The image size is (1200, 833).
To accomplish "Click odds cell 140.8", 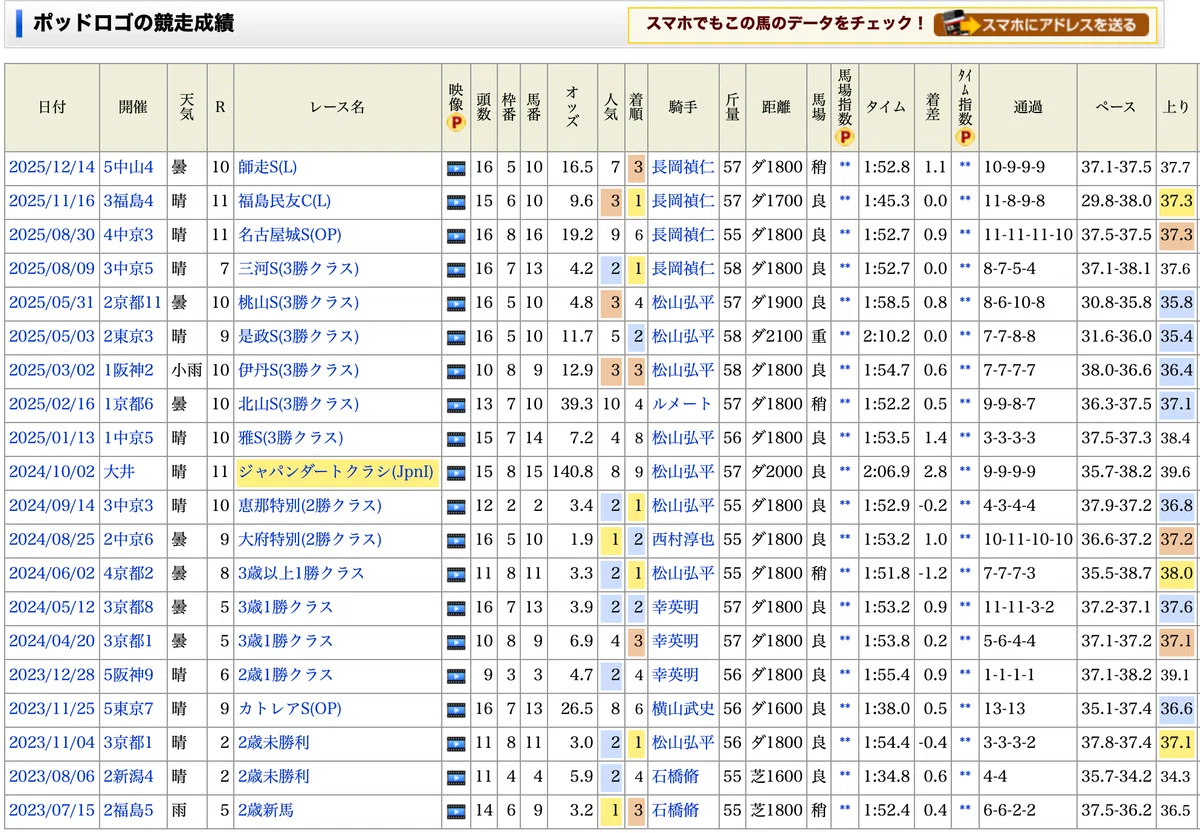I will point(573,473).
